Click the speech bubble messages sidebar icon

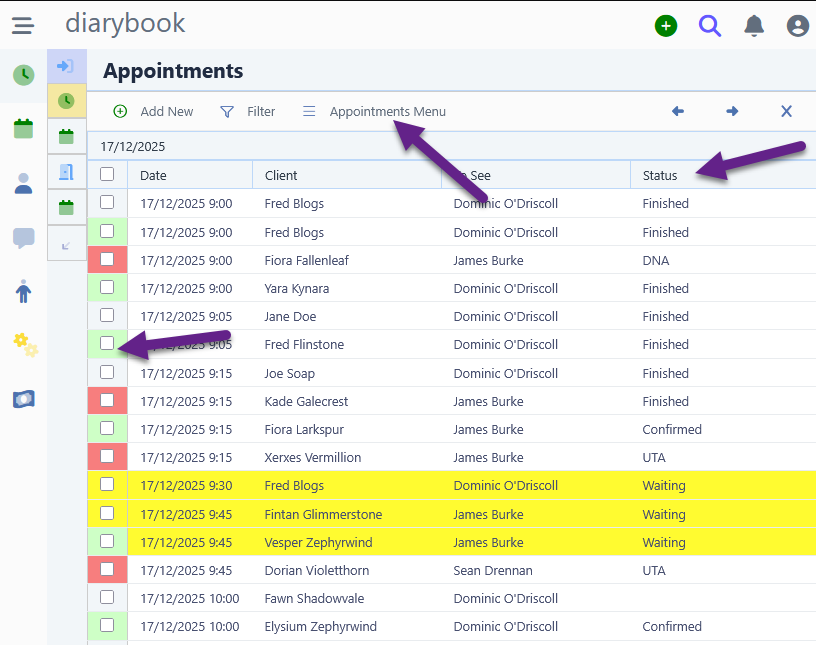tap(23, 238)
